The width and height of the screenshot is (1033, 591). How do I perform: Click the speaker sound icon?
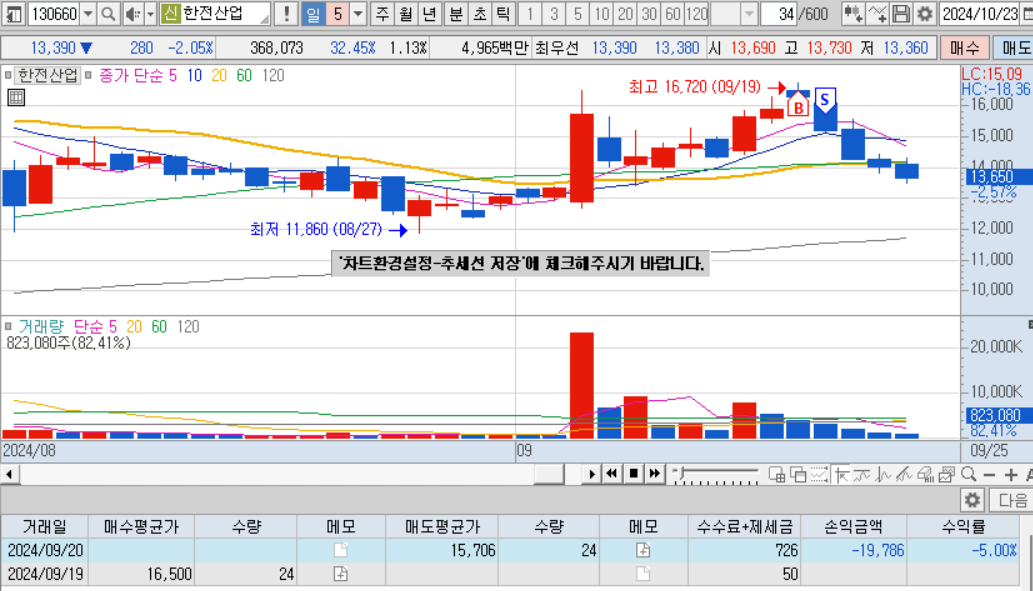132,14
